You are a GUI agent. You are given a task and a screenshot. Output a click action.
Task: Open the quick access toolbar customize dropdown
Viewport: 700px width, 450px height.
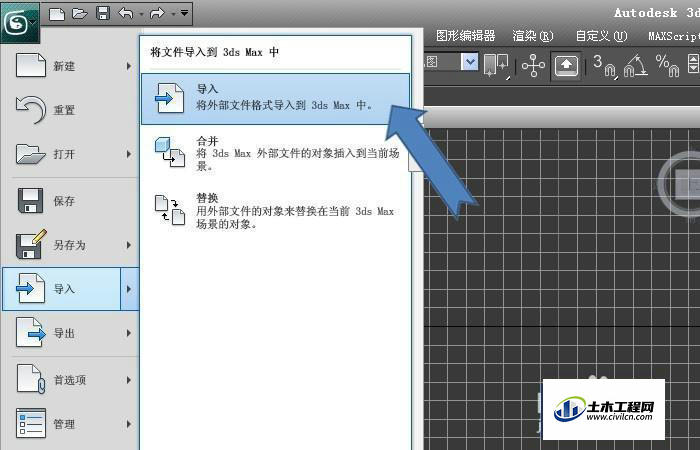184,13
